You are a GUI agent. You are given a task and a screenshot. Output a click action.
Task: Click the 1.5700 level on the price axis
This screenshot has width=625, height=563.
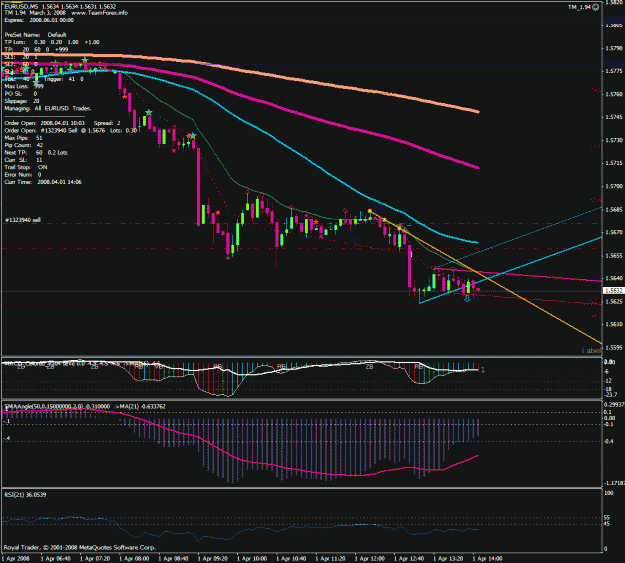click(614, 186)
